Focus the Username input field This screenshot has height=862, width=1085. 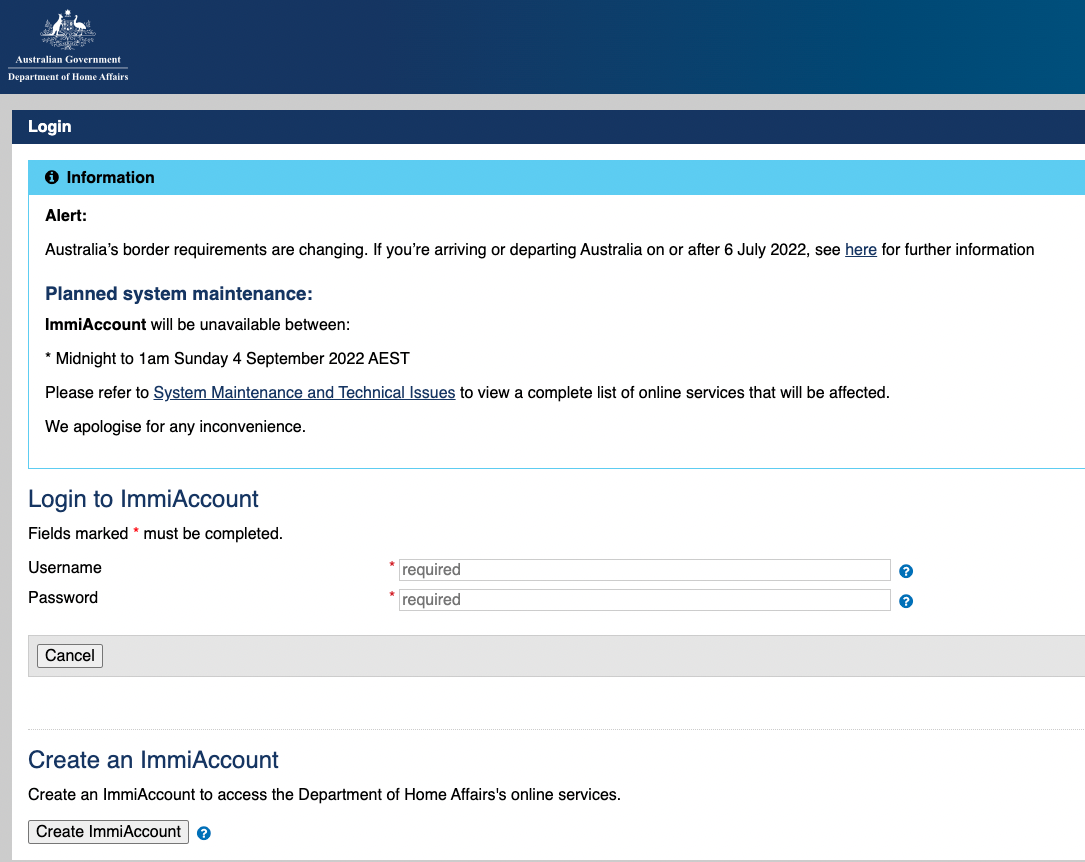click(644, 570)
